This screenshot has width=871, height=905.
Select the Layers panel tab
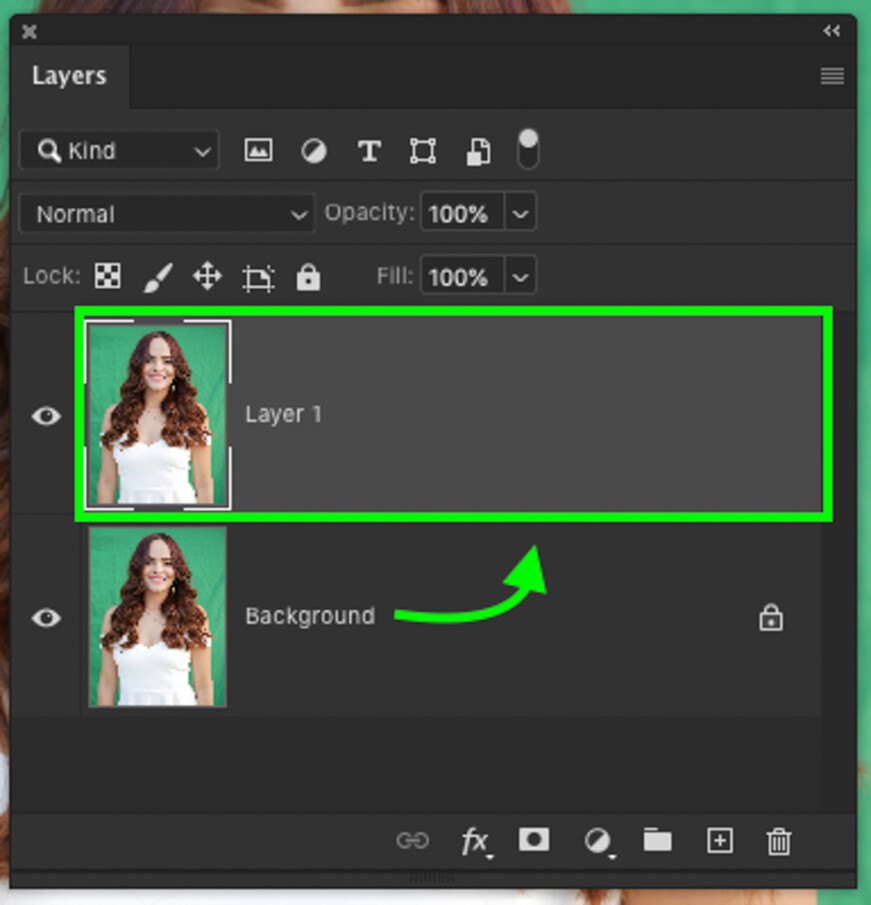coord(70,75)
